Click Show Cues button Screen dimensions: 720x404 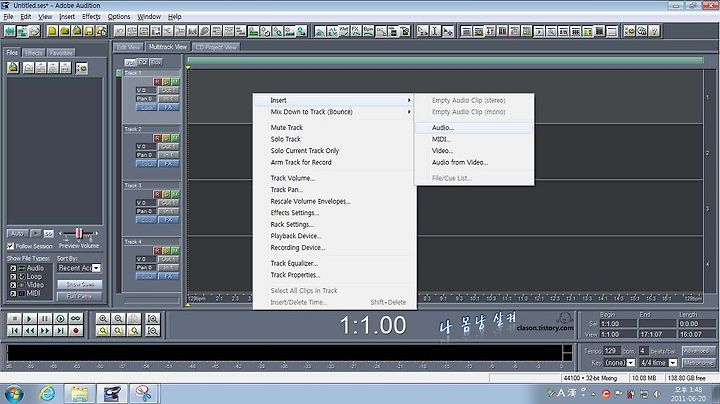tap(80, 285)
